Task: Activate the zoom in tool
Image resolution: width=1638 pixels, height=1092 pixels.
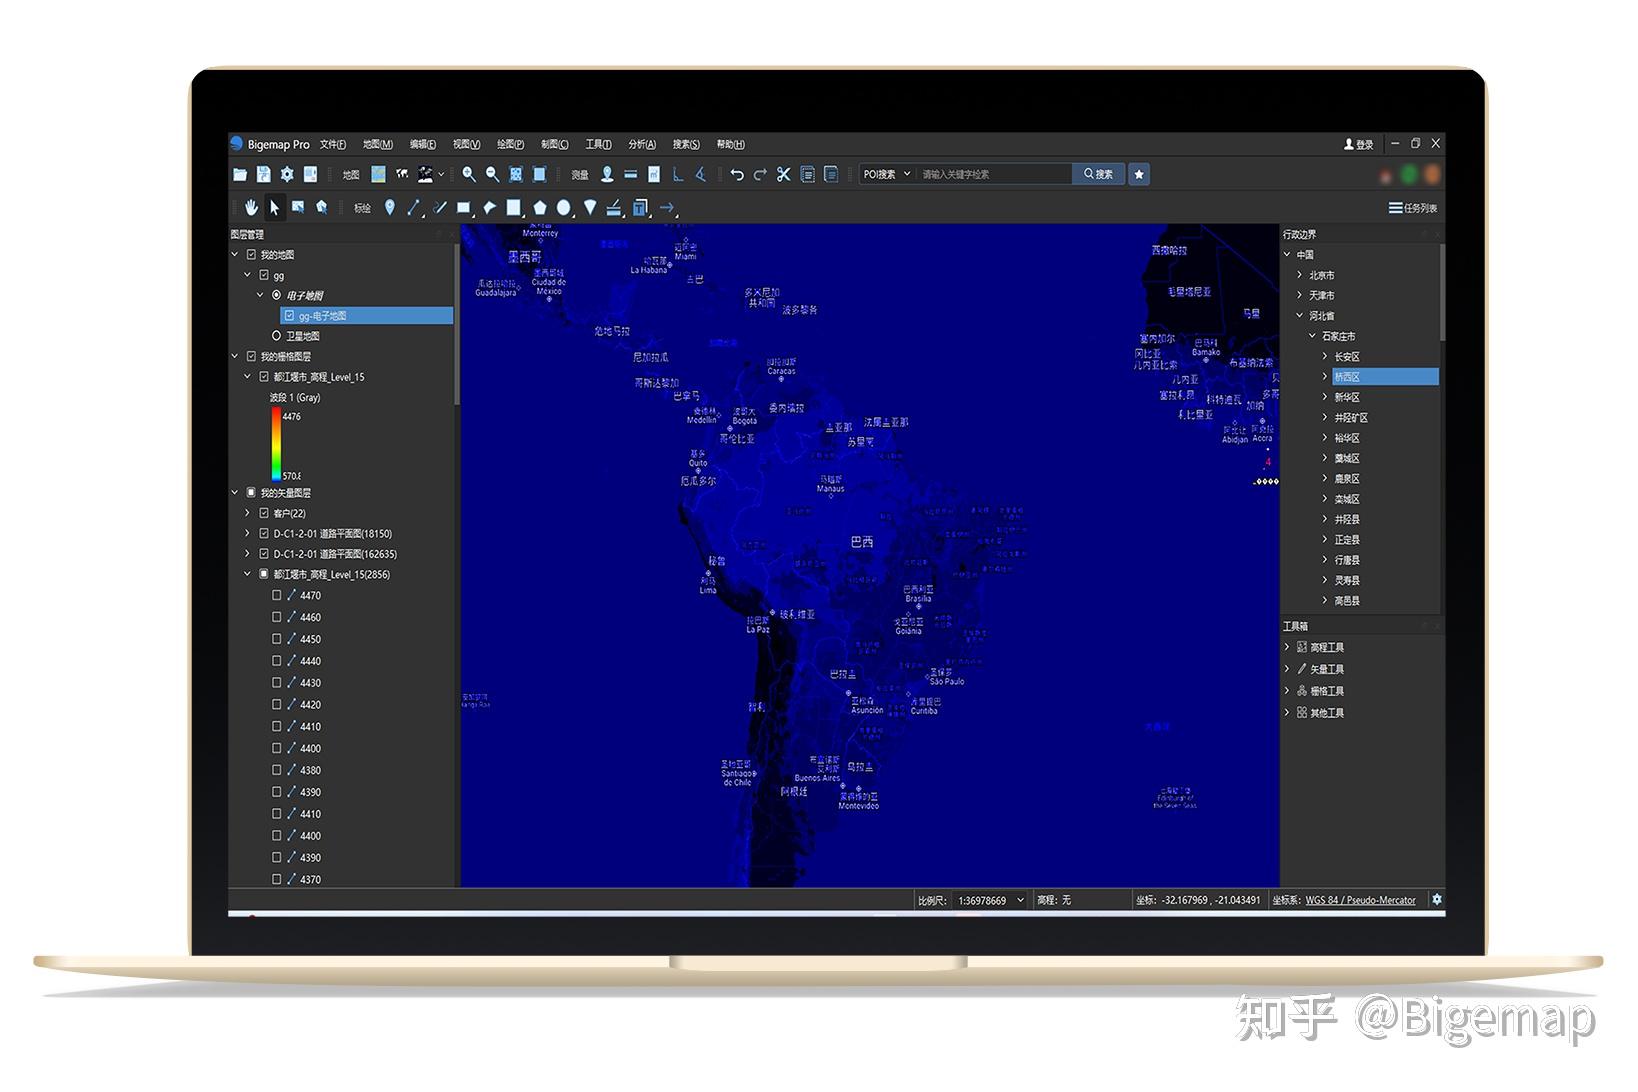Action: 468,175
